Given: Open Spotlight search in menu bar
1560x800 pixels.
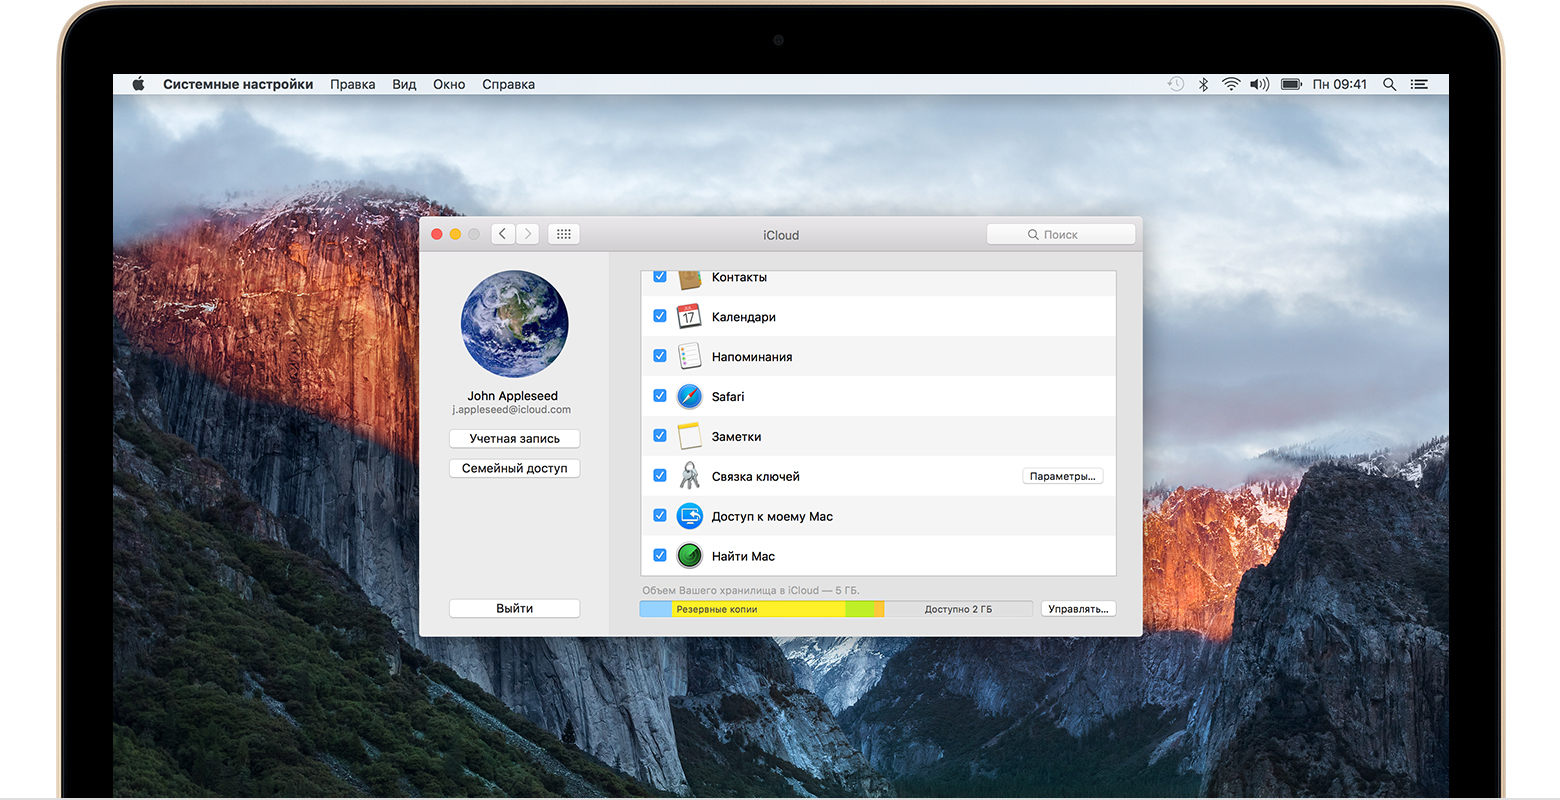Looking at the screenshot, I should pyautogui.click(x=1389, y=85).
